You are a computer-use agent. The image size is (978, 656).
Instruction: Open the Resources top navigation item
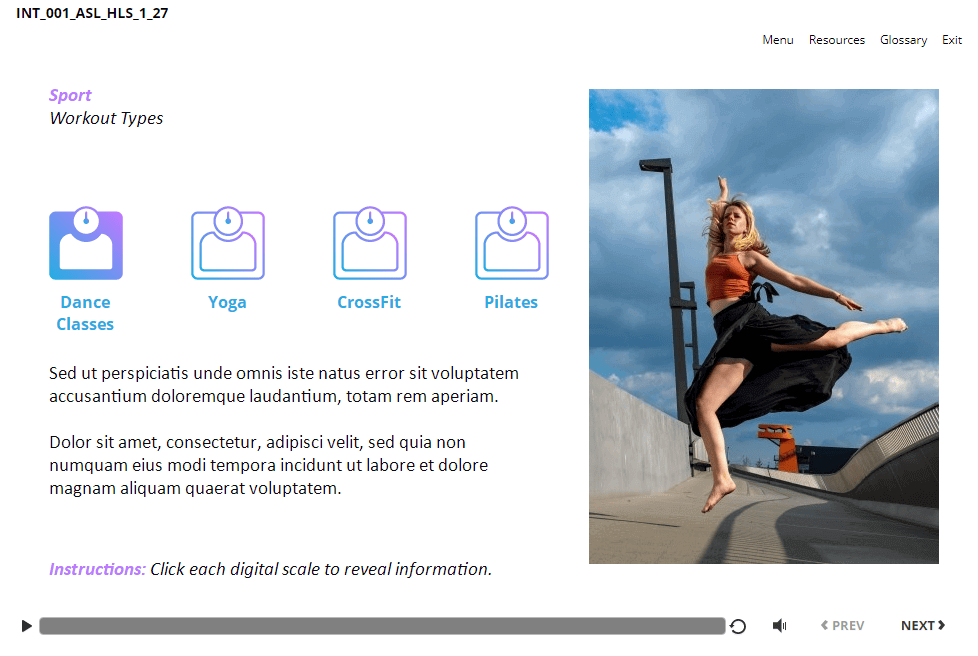836,40
